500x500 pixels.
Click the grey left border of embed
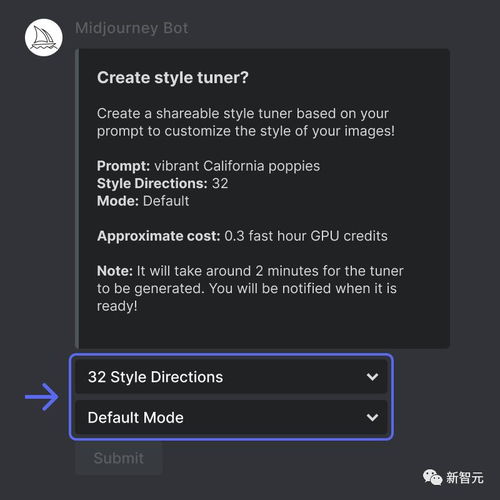(77, 199)
